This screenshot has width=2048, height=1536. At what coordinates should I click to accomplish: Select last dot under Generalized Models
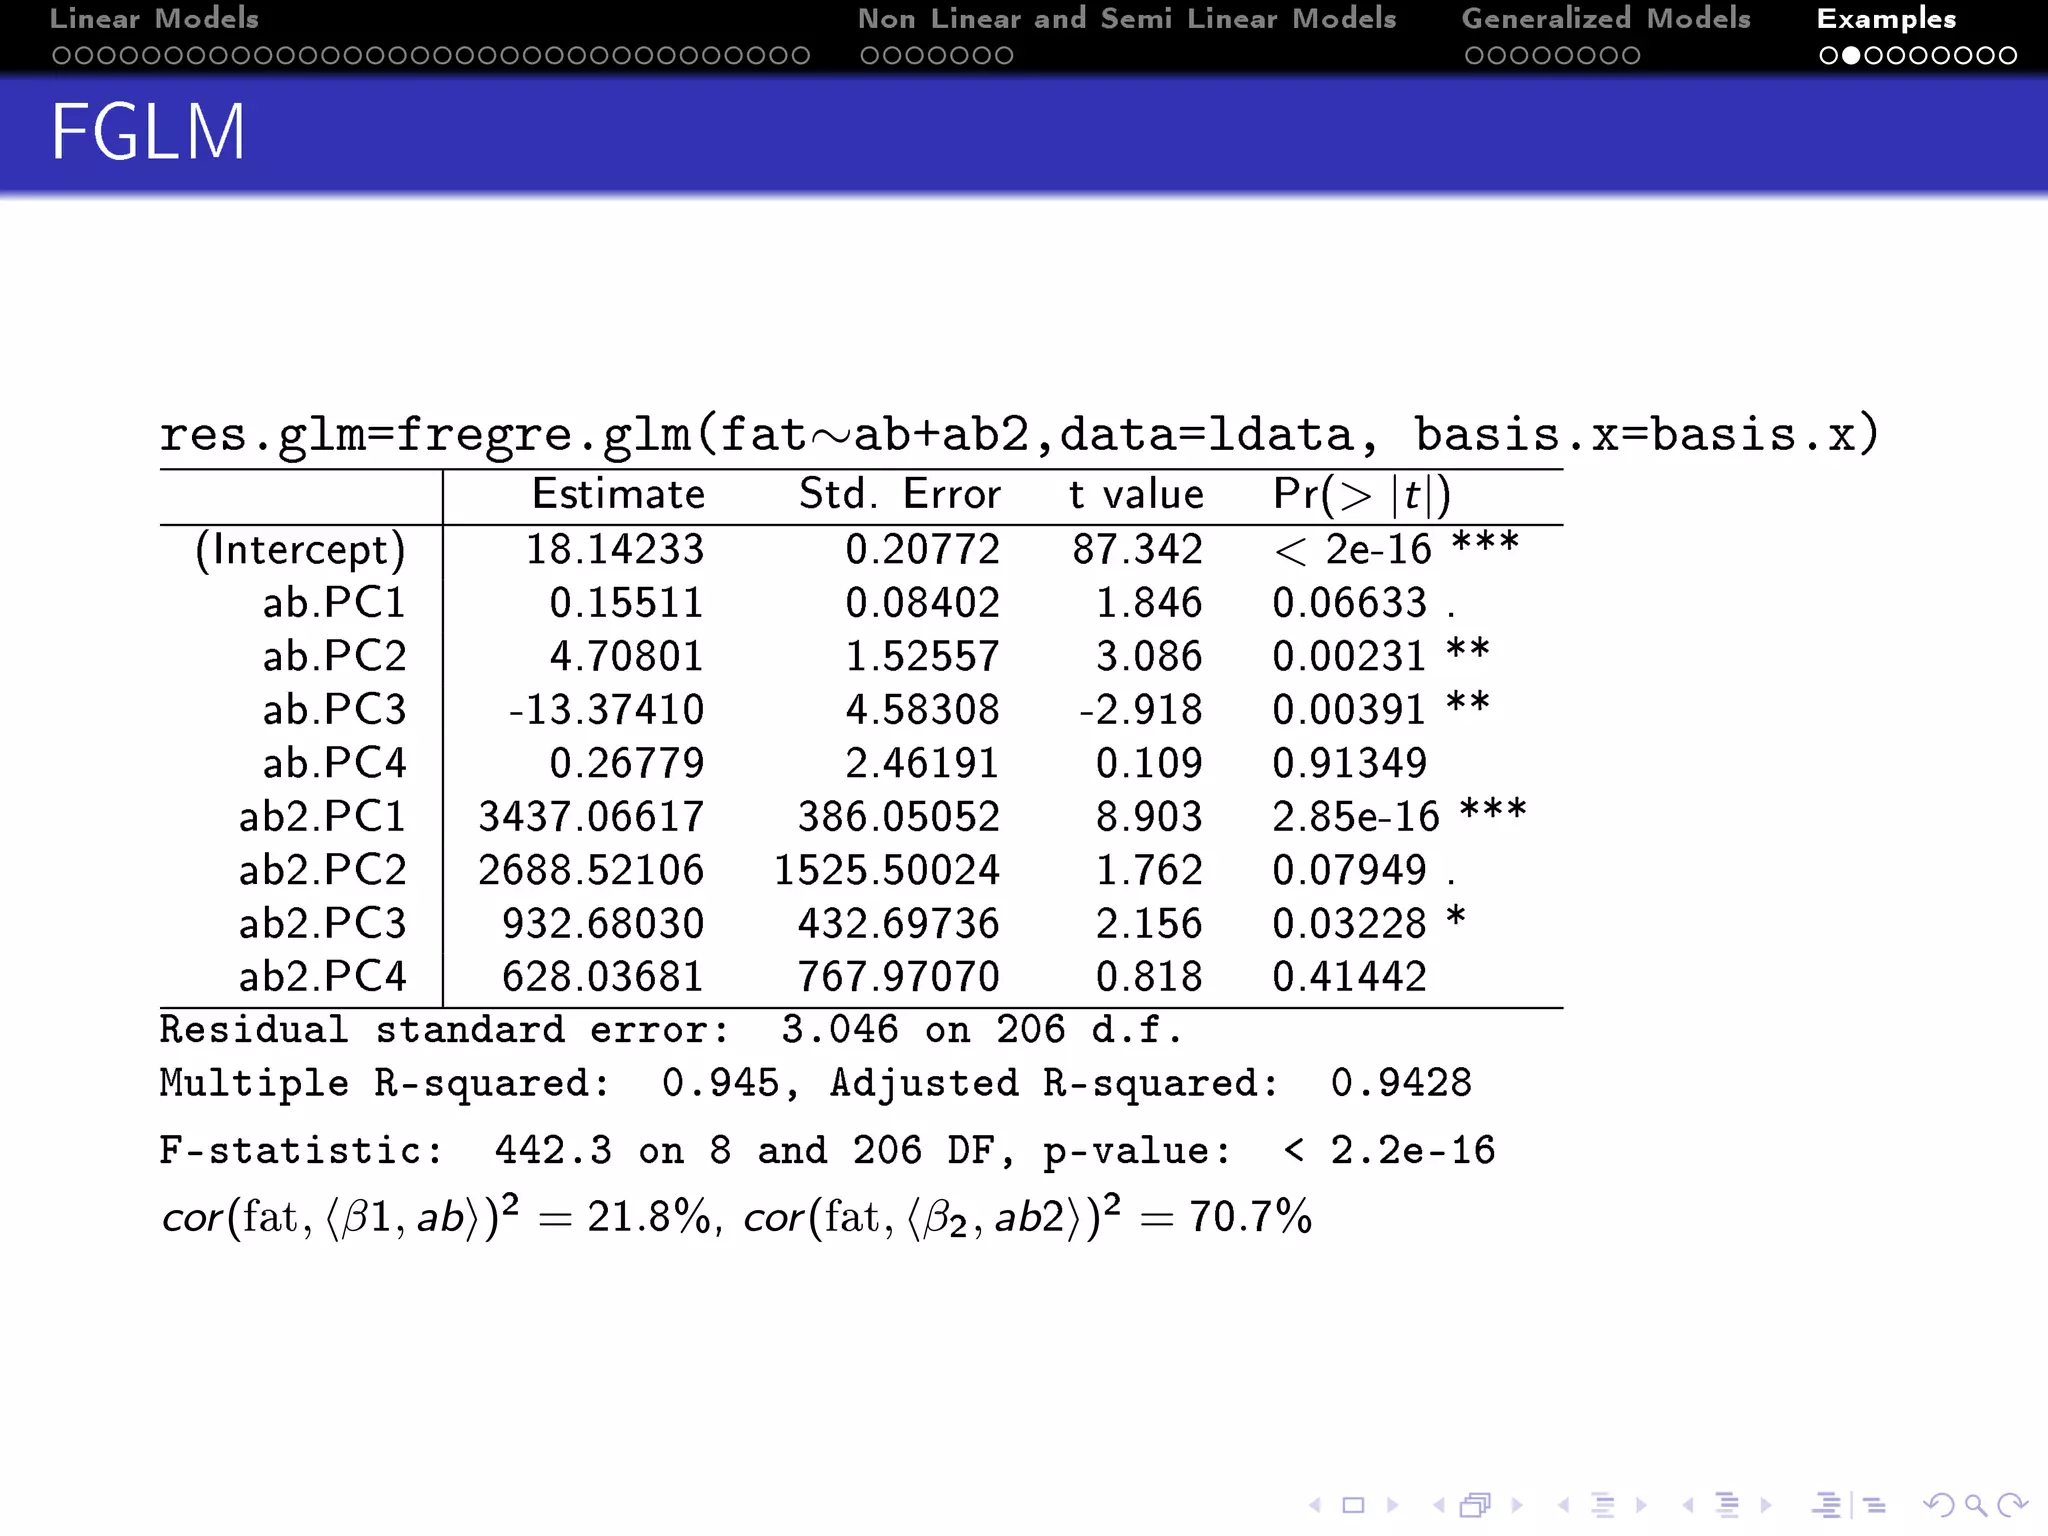[x=1631, y=56]
